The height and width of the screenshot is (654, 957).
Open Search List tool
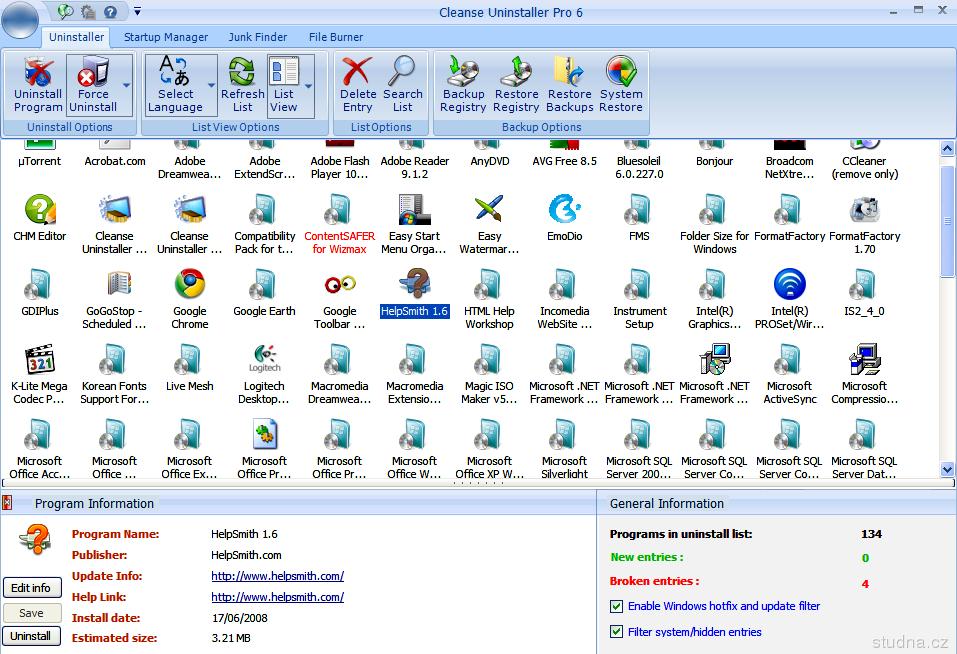402,84
